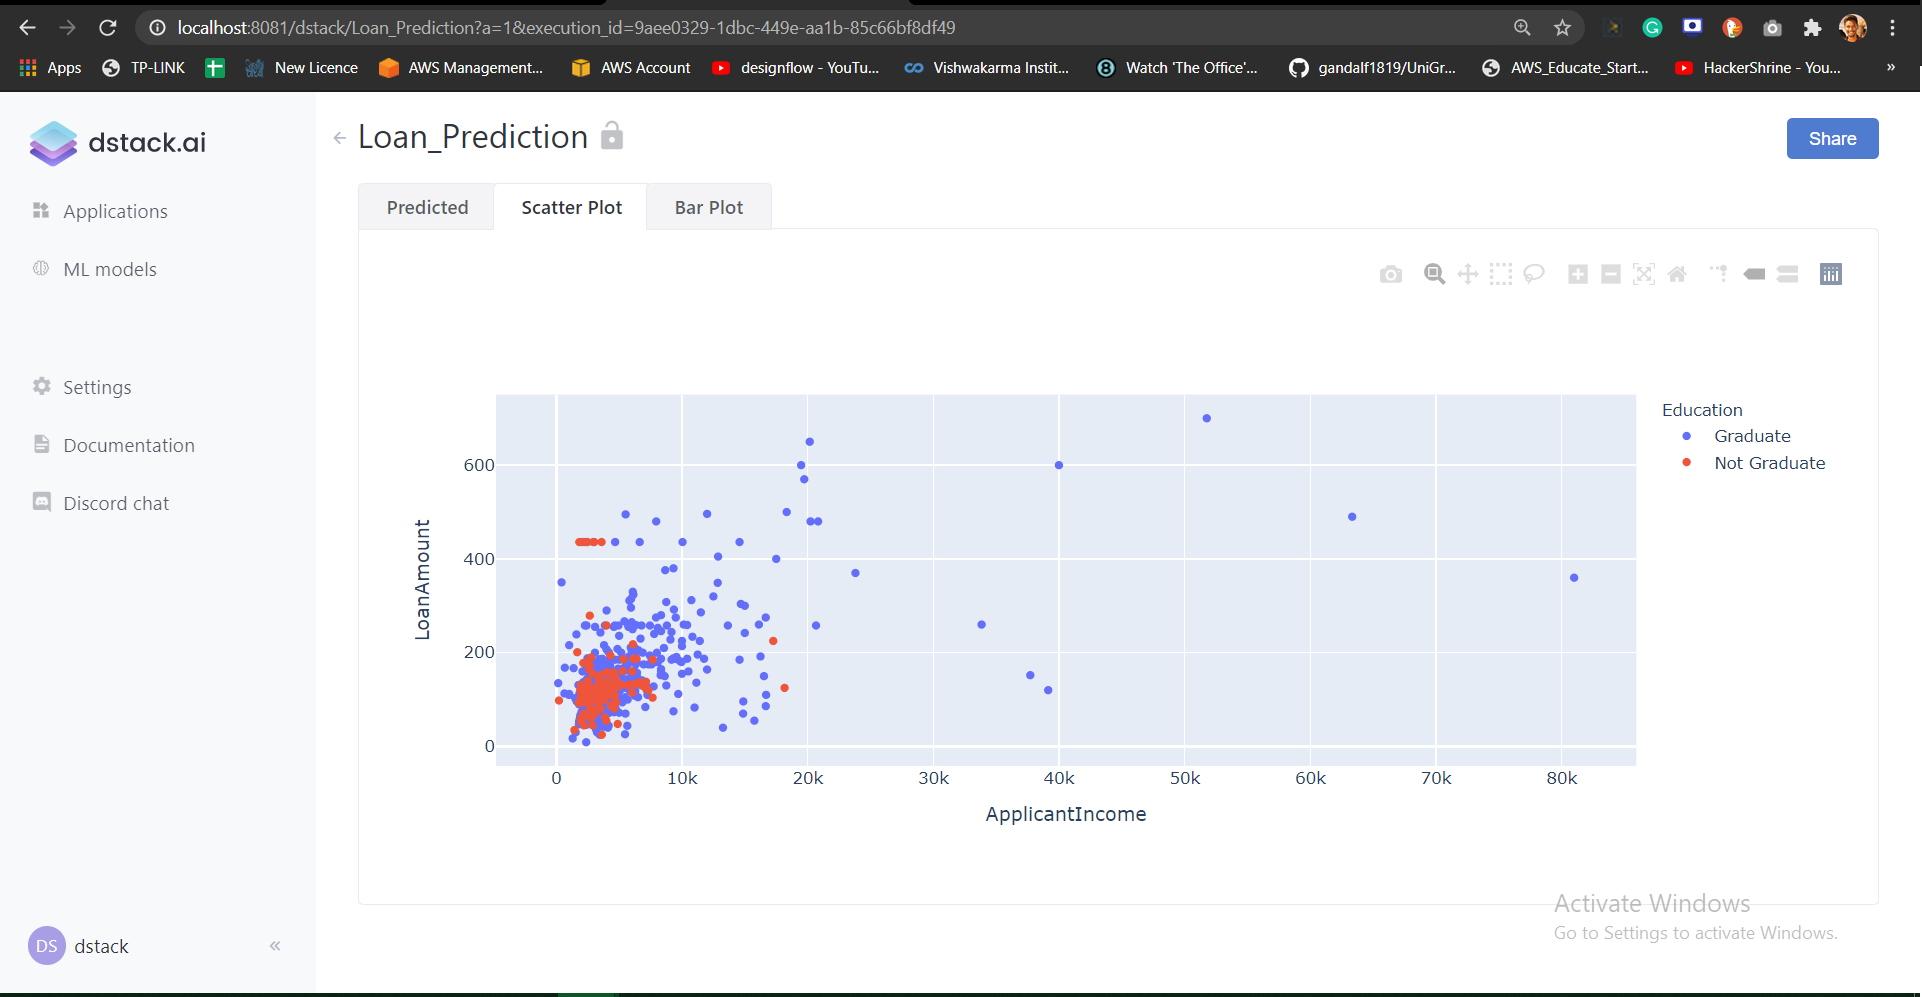Switch to the Predicted tab
Viewport: 1922px width, 997px height.
(427, 207)
